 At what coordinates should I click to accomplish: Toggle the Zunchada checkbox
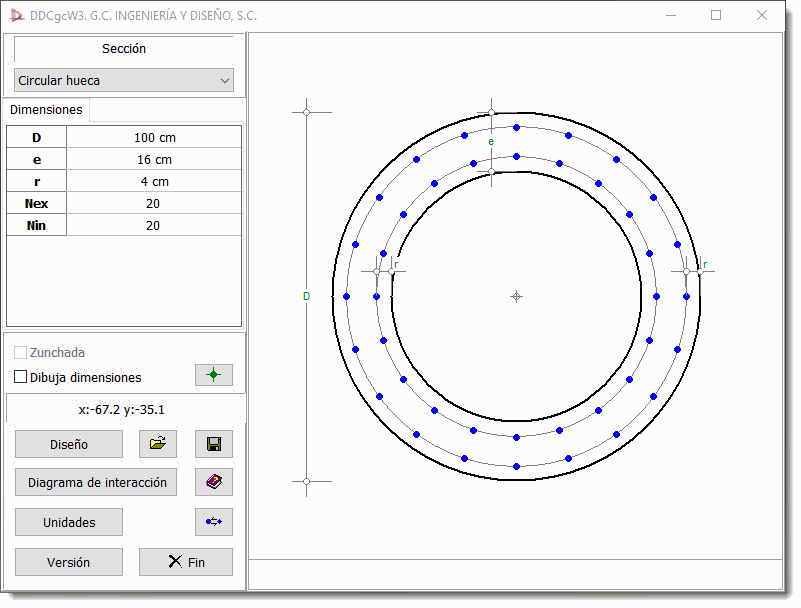[x=20, y=353]
